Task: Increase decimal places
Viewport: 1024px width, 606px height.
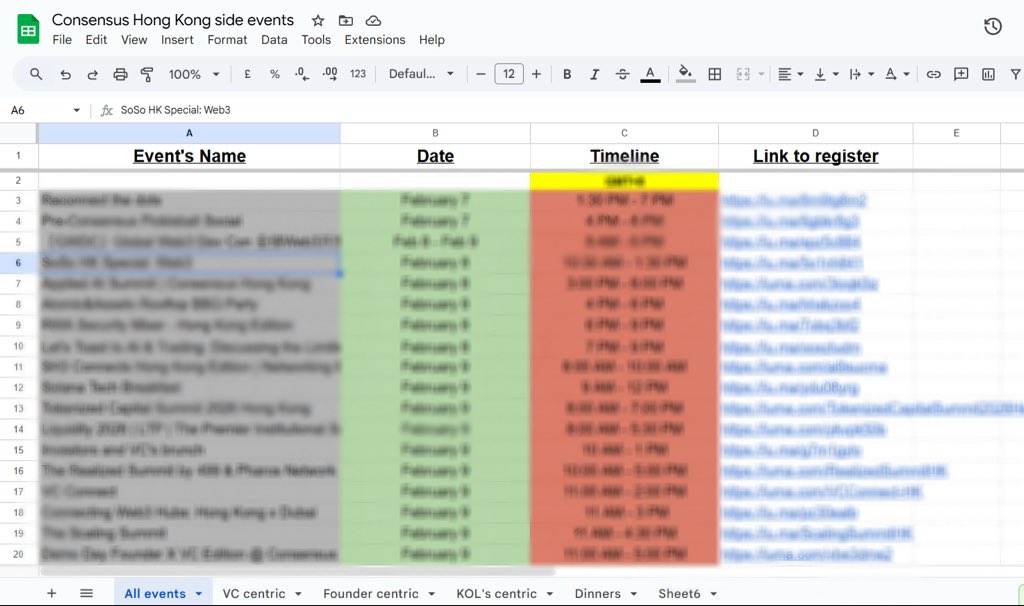Action: pyautogui.click(x=330, y=74)
